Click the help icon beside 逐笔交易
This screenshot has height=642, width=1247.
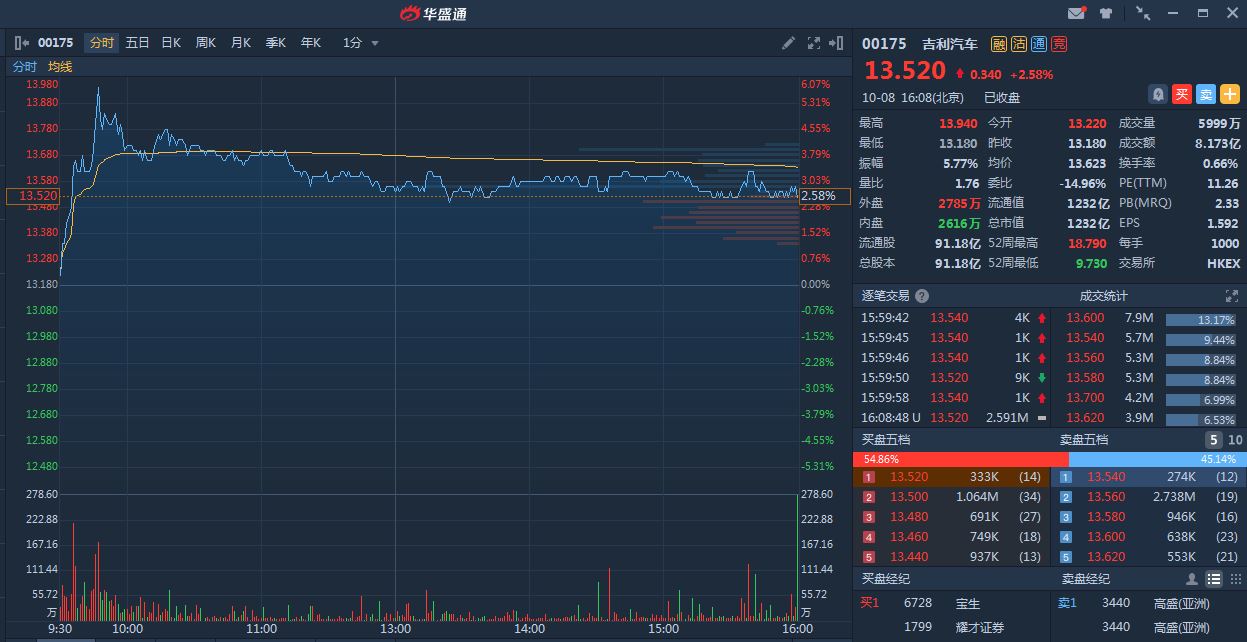pyautogui.click(x=922, y=296)
